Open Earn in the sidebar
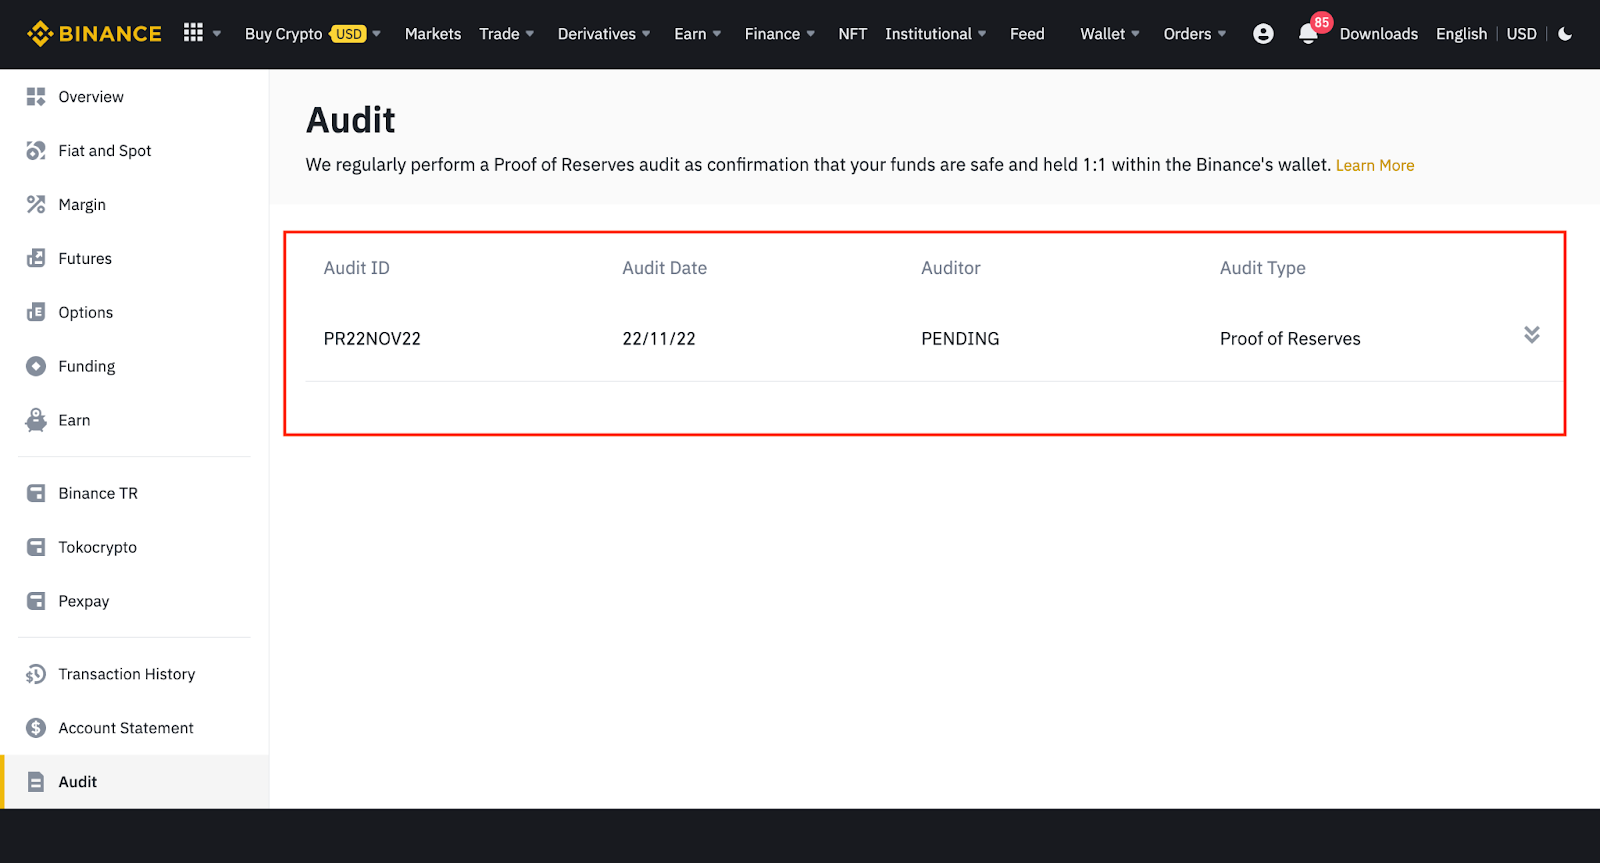The height and width of the screenshot is (863, 1600). tap(74, 421)
